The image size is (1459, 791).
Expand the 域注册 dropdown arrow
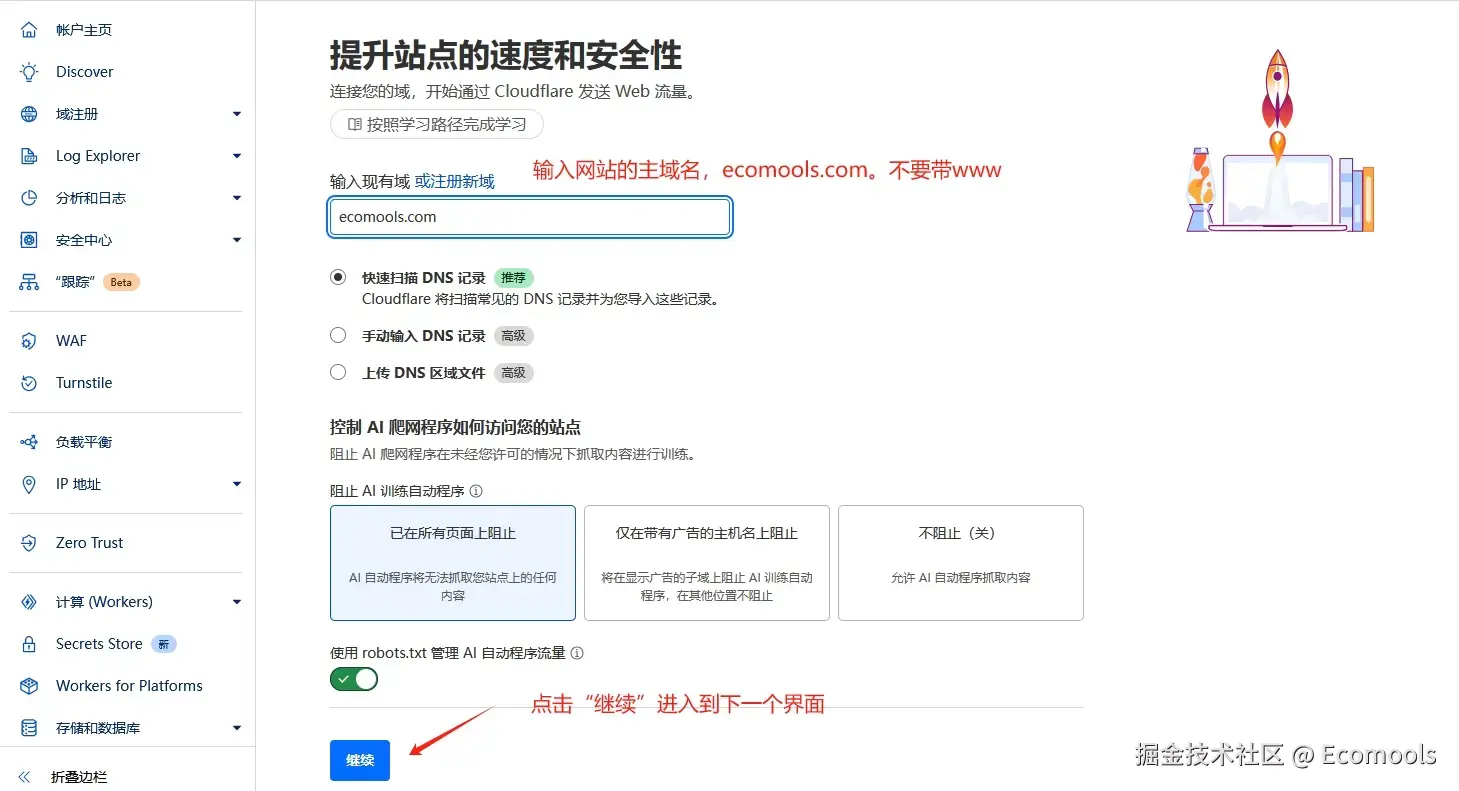point(237,114)
